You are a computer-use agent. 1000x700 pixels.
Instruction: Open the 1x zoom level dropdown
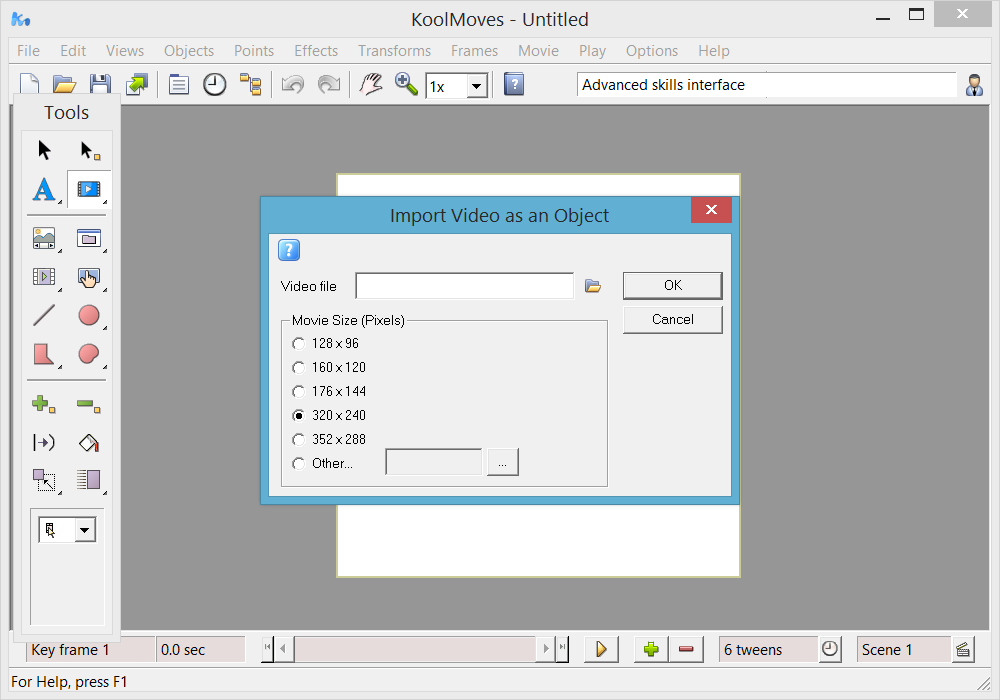[476, 85]
